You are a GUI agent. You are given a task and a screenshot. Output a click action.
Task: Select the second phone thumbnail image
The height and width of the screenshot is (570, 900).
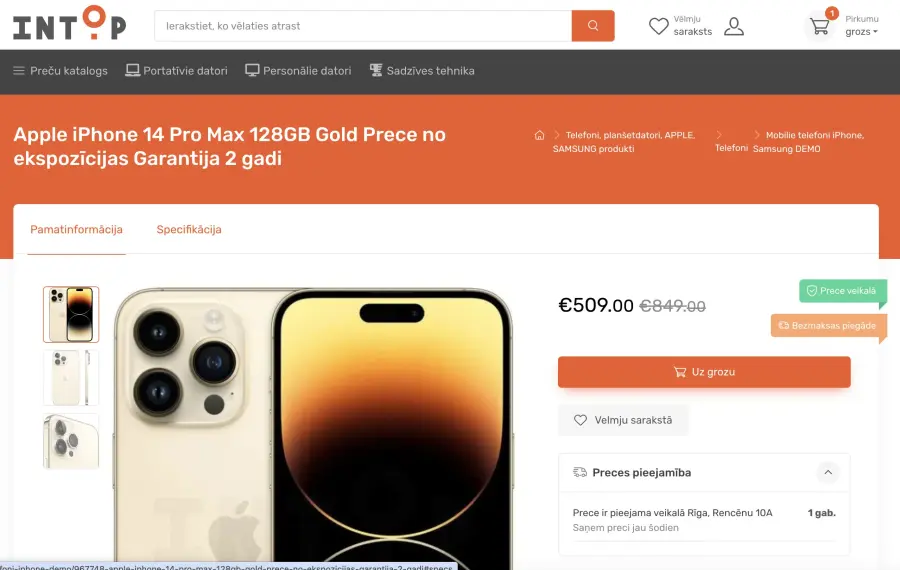click(x=71, y=378)
